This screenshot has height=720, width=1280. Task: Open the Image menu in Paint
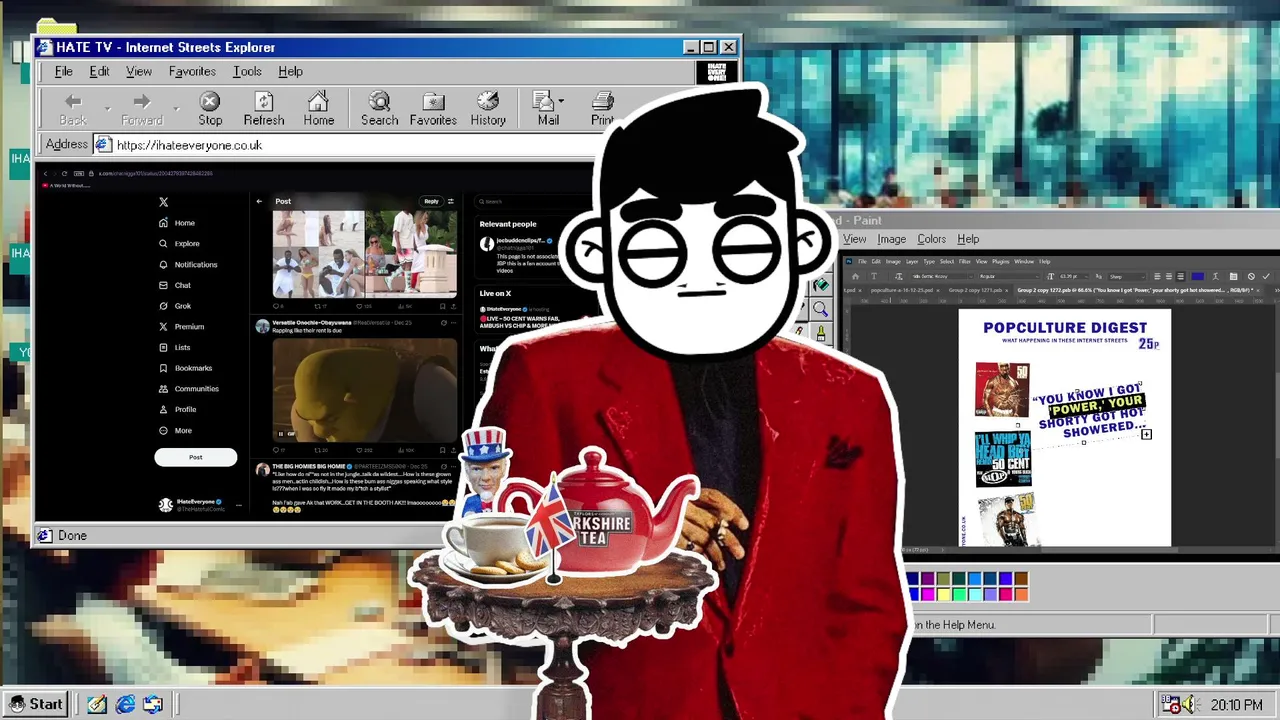[891, 239]
